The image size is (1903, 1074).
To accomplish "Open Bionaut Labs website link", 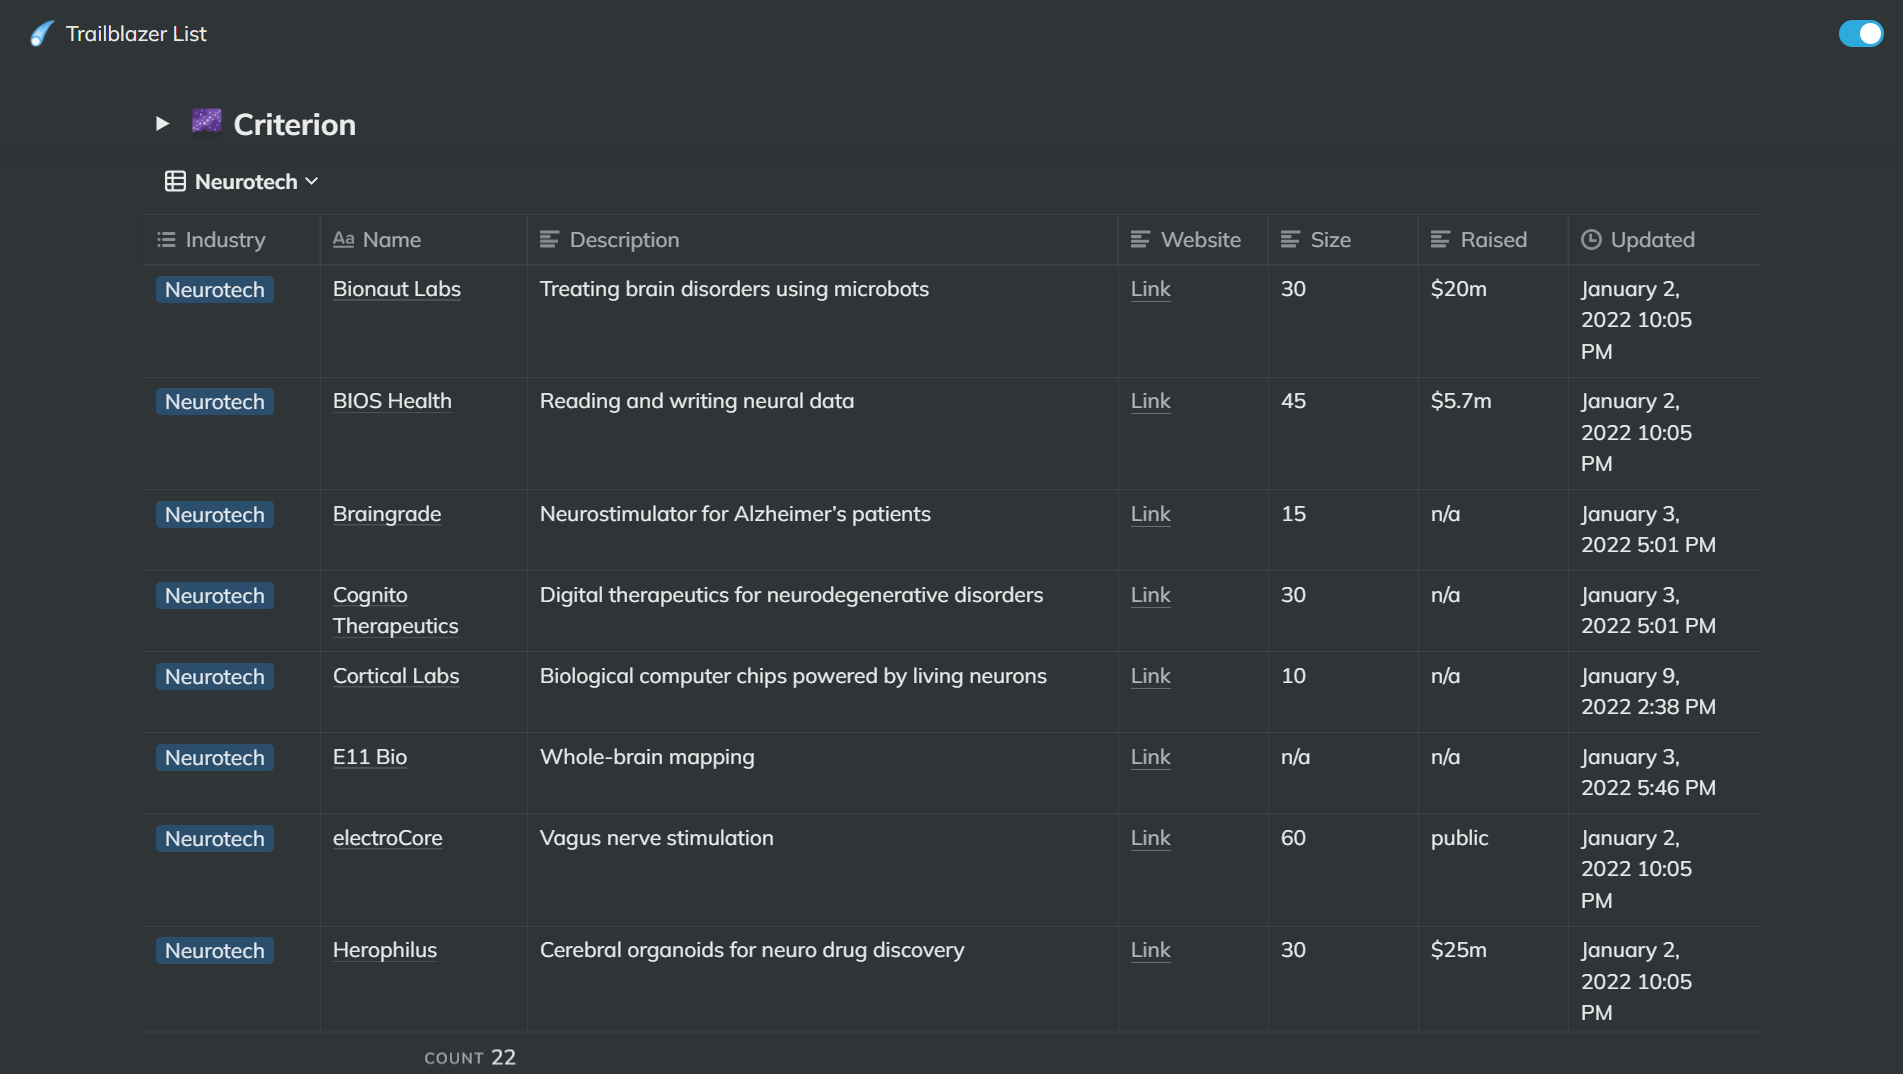I will coord(1150,289).
